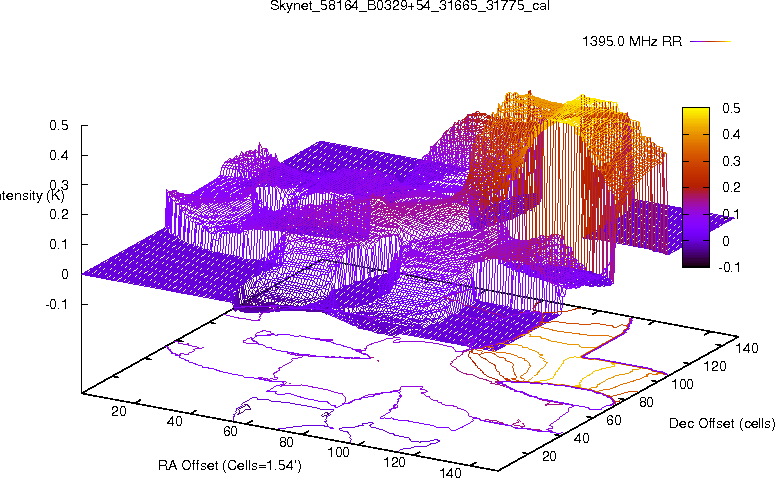Click the 40 tick on the RA Offset axis
This screenshot has height=478, width=775.
[x=174, y=421]
